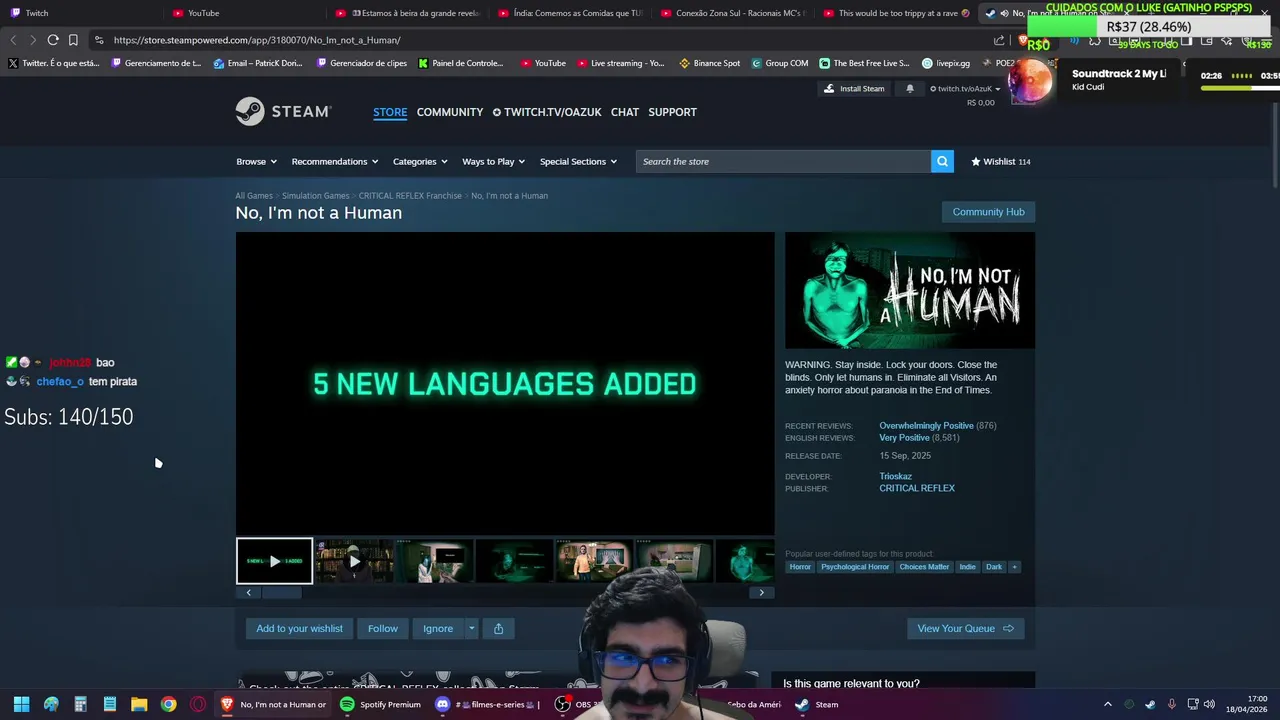This screenshot has width=1280, height=720.
Task: Open the Calculator app in taskbar
Action: [x=80, y=704]
